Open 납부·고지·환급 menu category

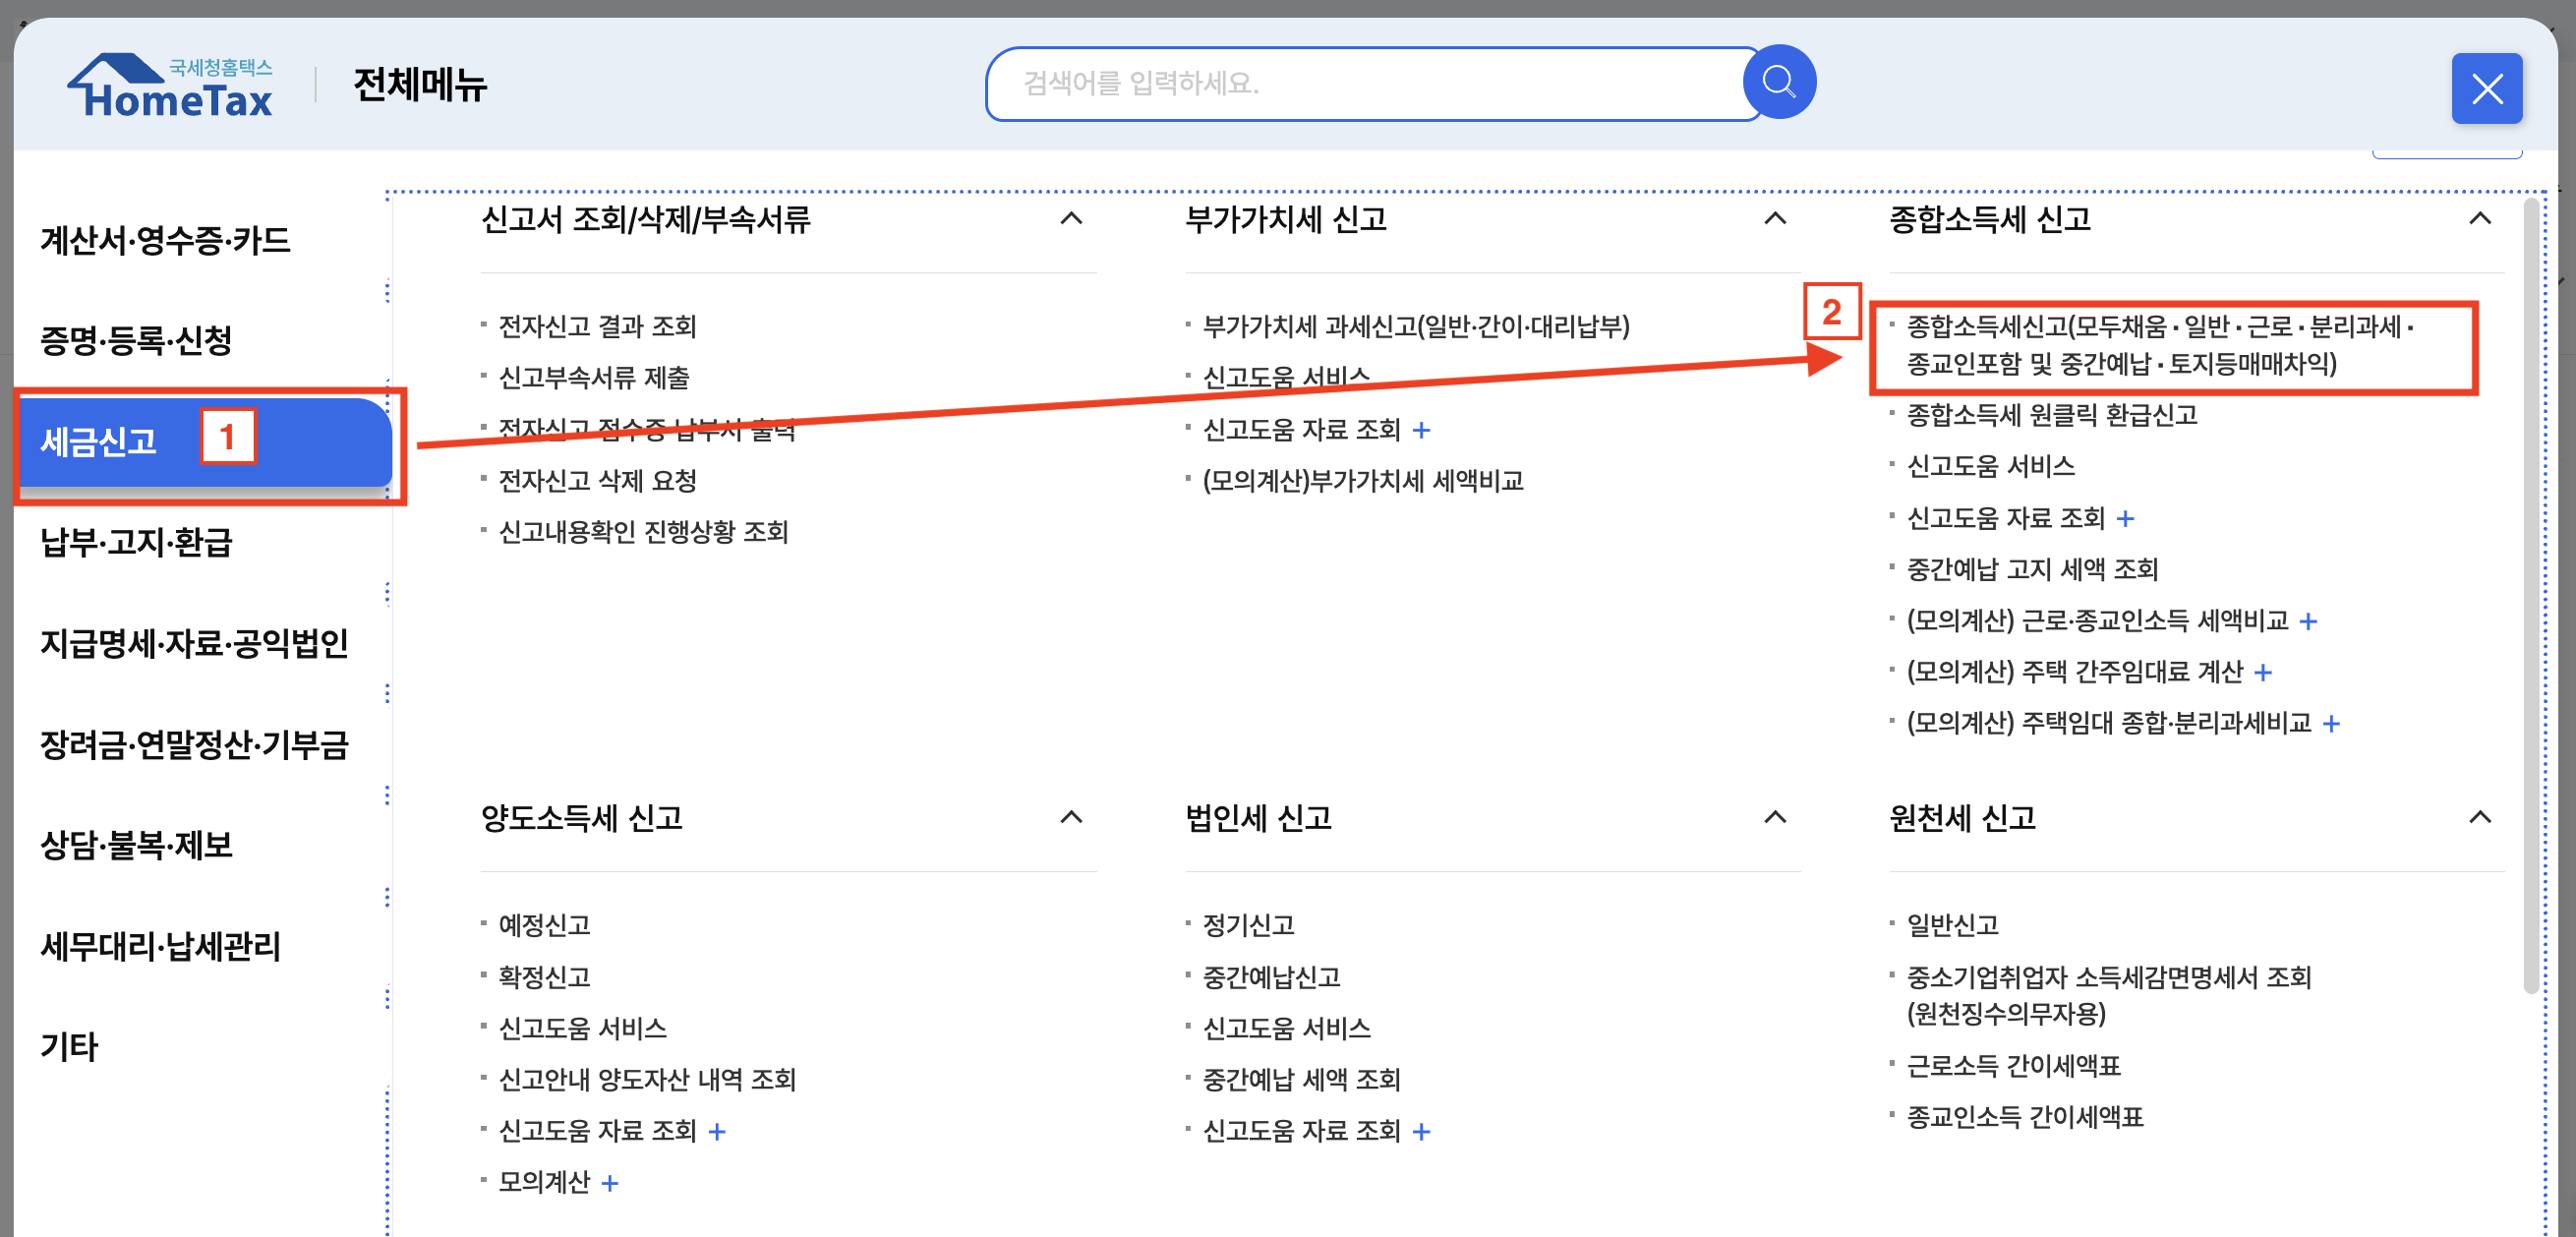(136, 542)
